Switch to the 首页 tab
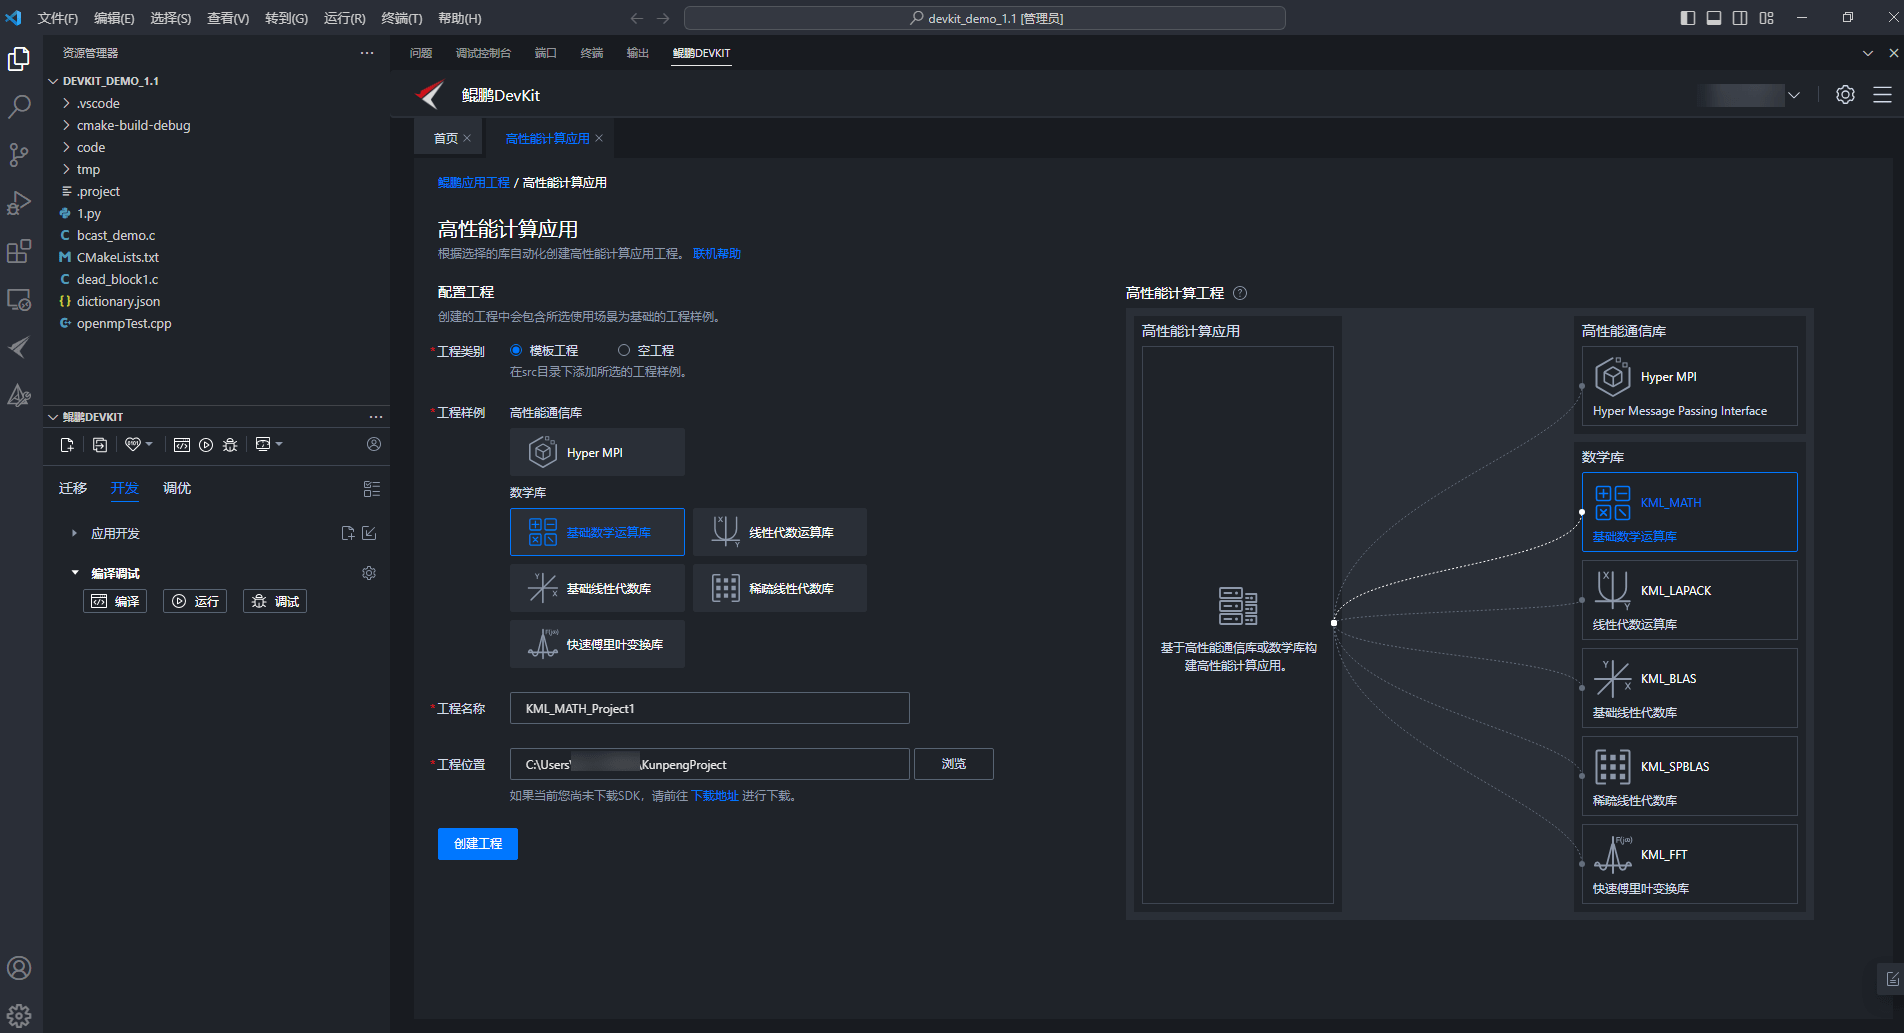The width and height of the screenshot is (1904, 1033). 446,138
